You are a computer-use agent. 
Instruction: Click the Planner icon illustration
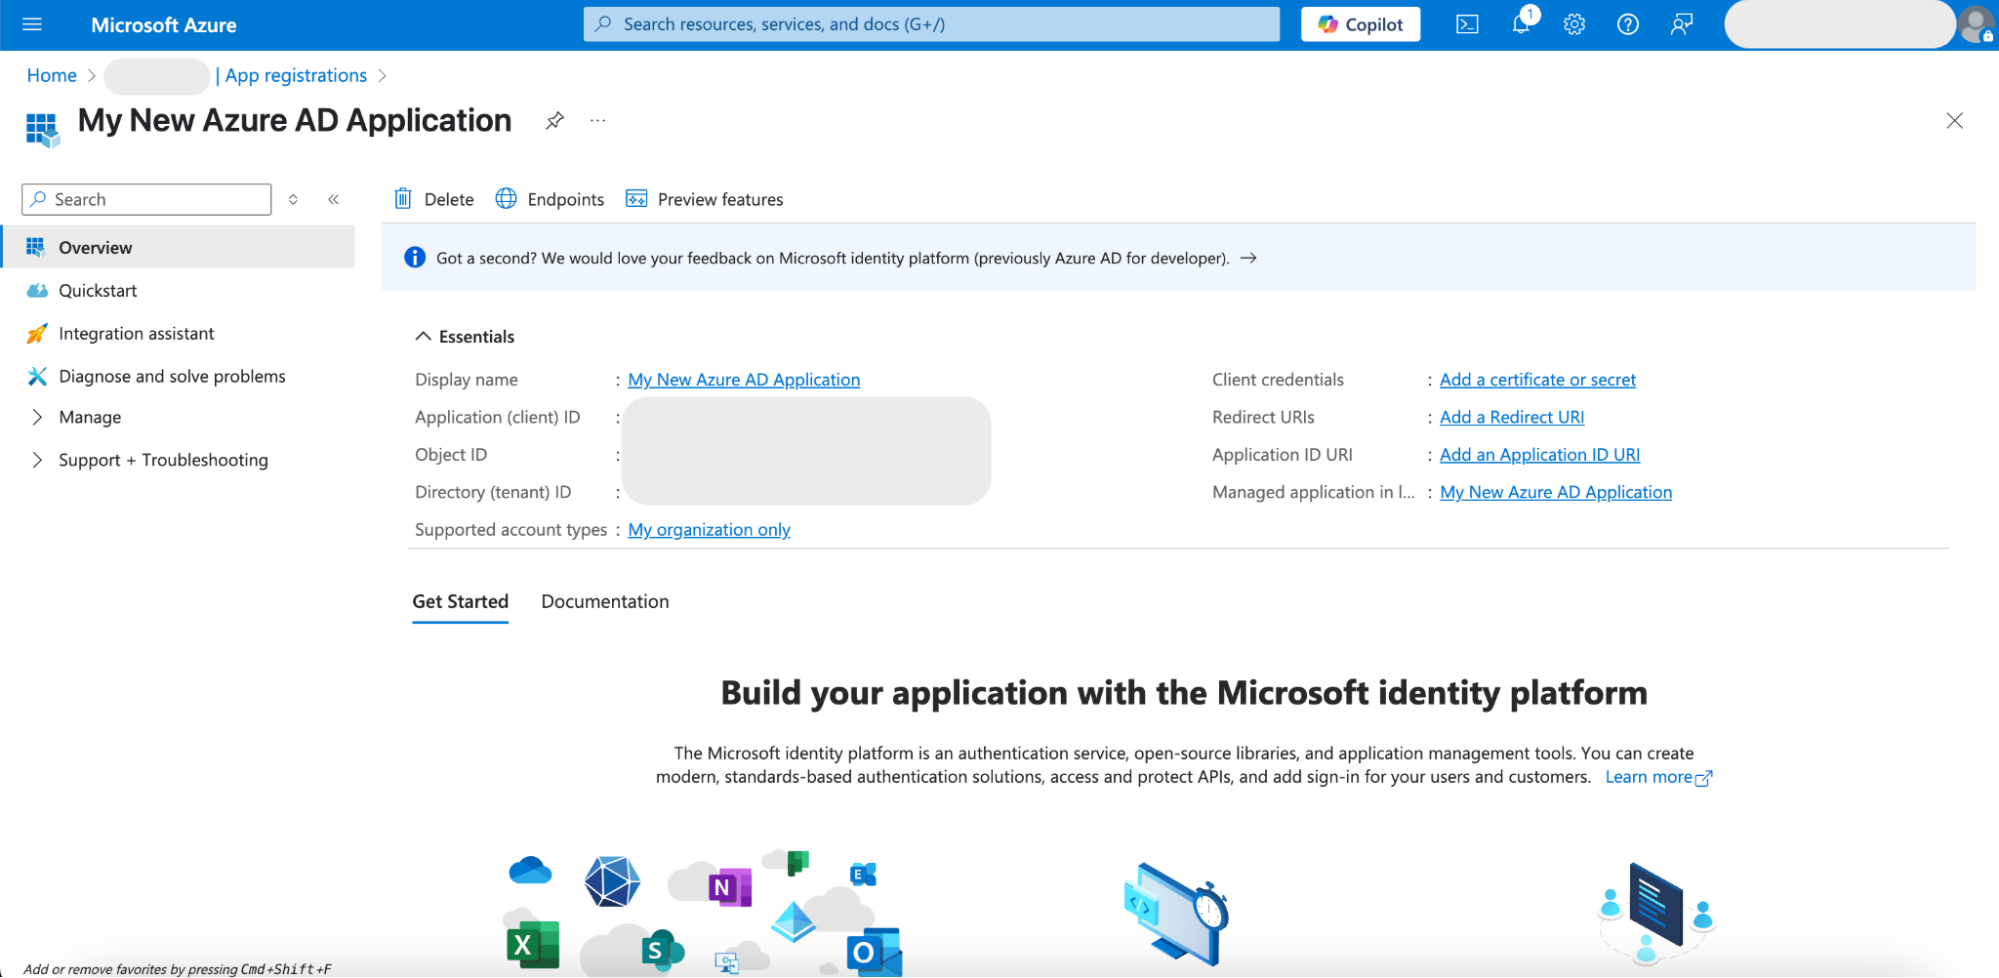(x=798, y=862)
